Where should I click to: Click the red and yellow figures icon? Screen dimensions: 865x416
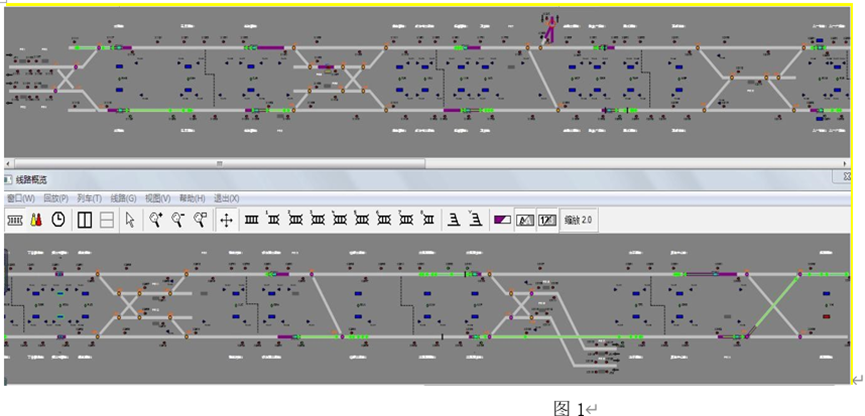pyautogui.click(x=37, y=220)
